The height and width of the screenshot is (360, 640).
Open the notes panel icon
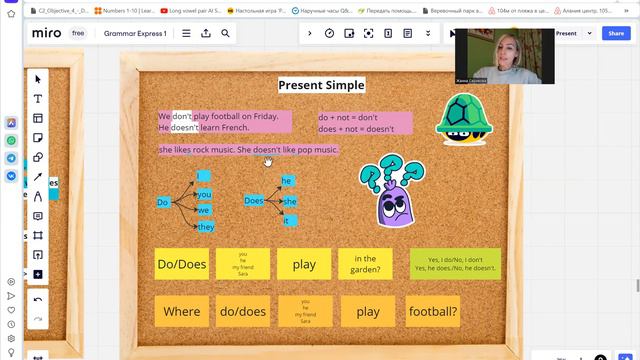(408, 33)
